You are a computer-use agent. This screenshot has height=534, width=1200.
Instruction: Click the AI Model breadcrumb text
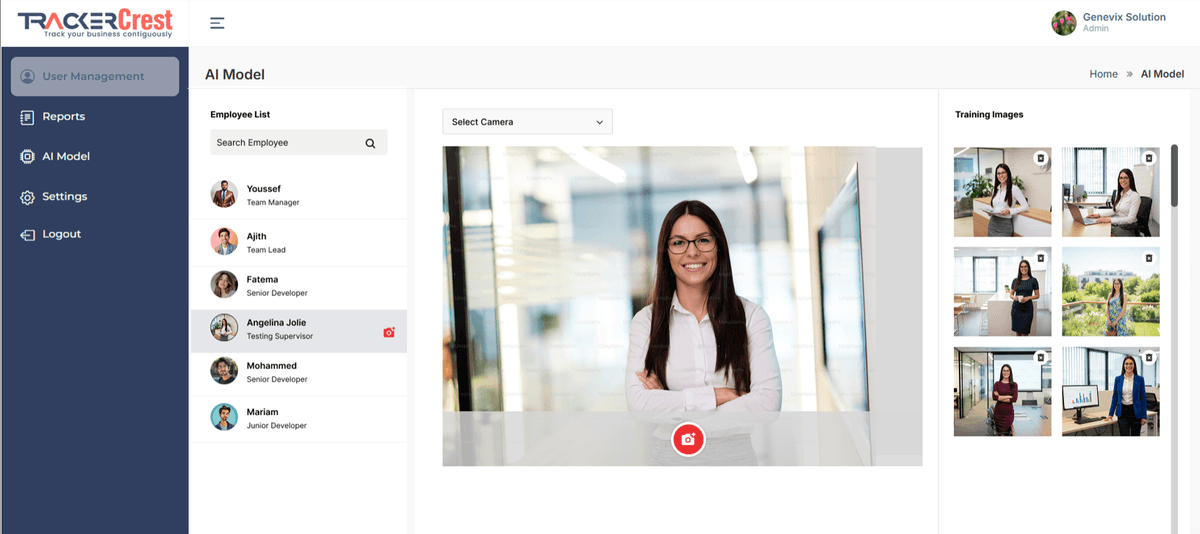click(1162, 74)
